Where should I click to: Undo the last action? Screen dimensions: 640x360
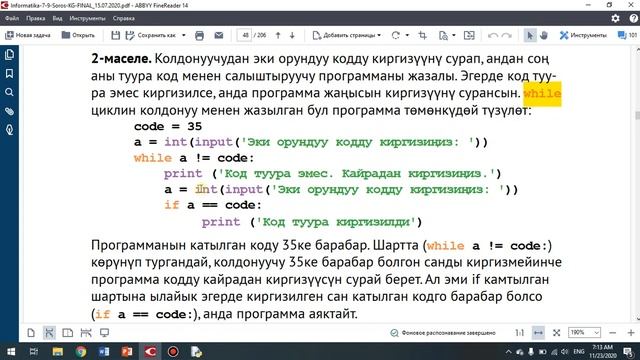click(493, 36)
